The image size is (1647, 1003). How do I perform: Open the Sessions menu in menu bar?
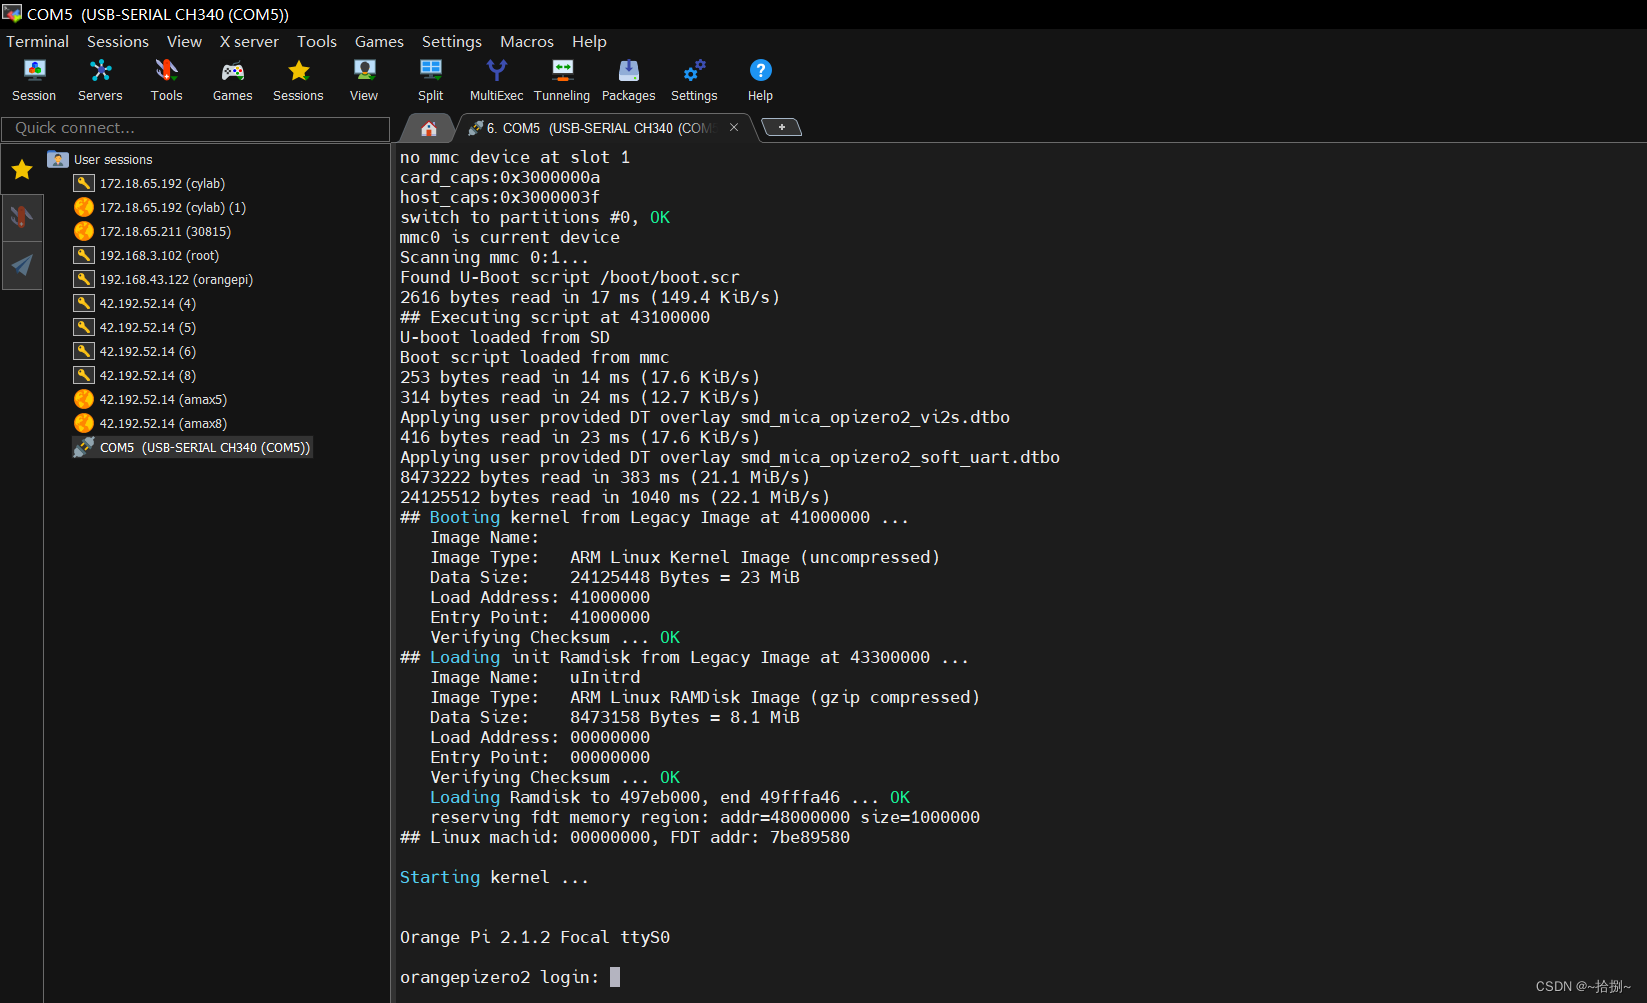pyautogui.click(x=118, y=41)
